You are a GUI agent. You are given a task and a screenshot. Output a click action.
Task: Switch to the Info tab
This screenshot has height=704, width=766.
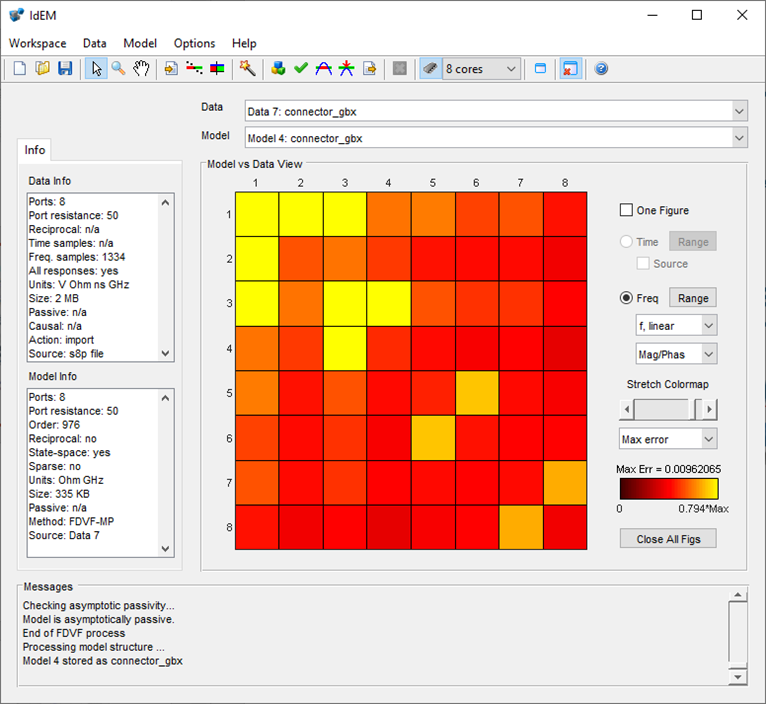35,150
